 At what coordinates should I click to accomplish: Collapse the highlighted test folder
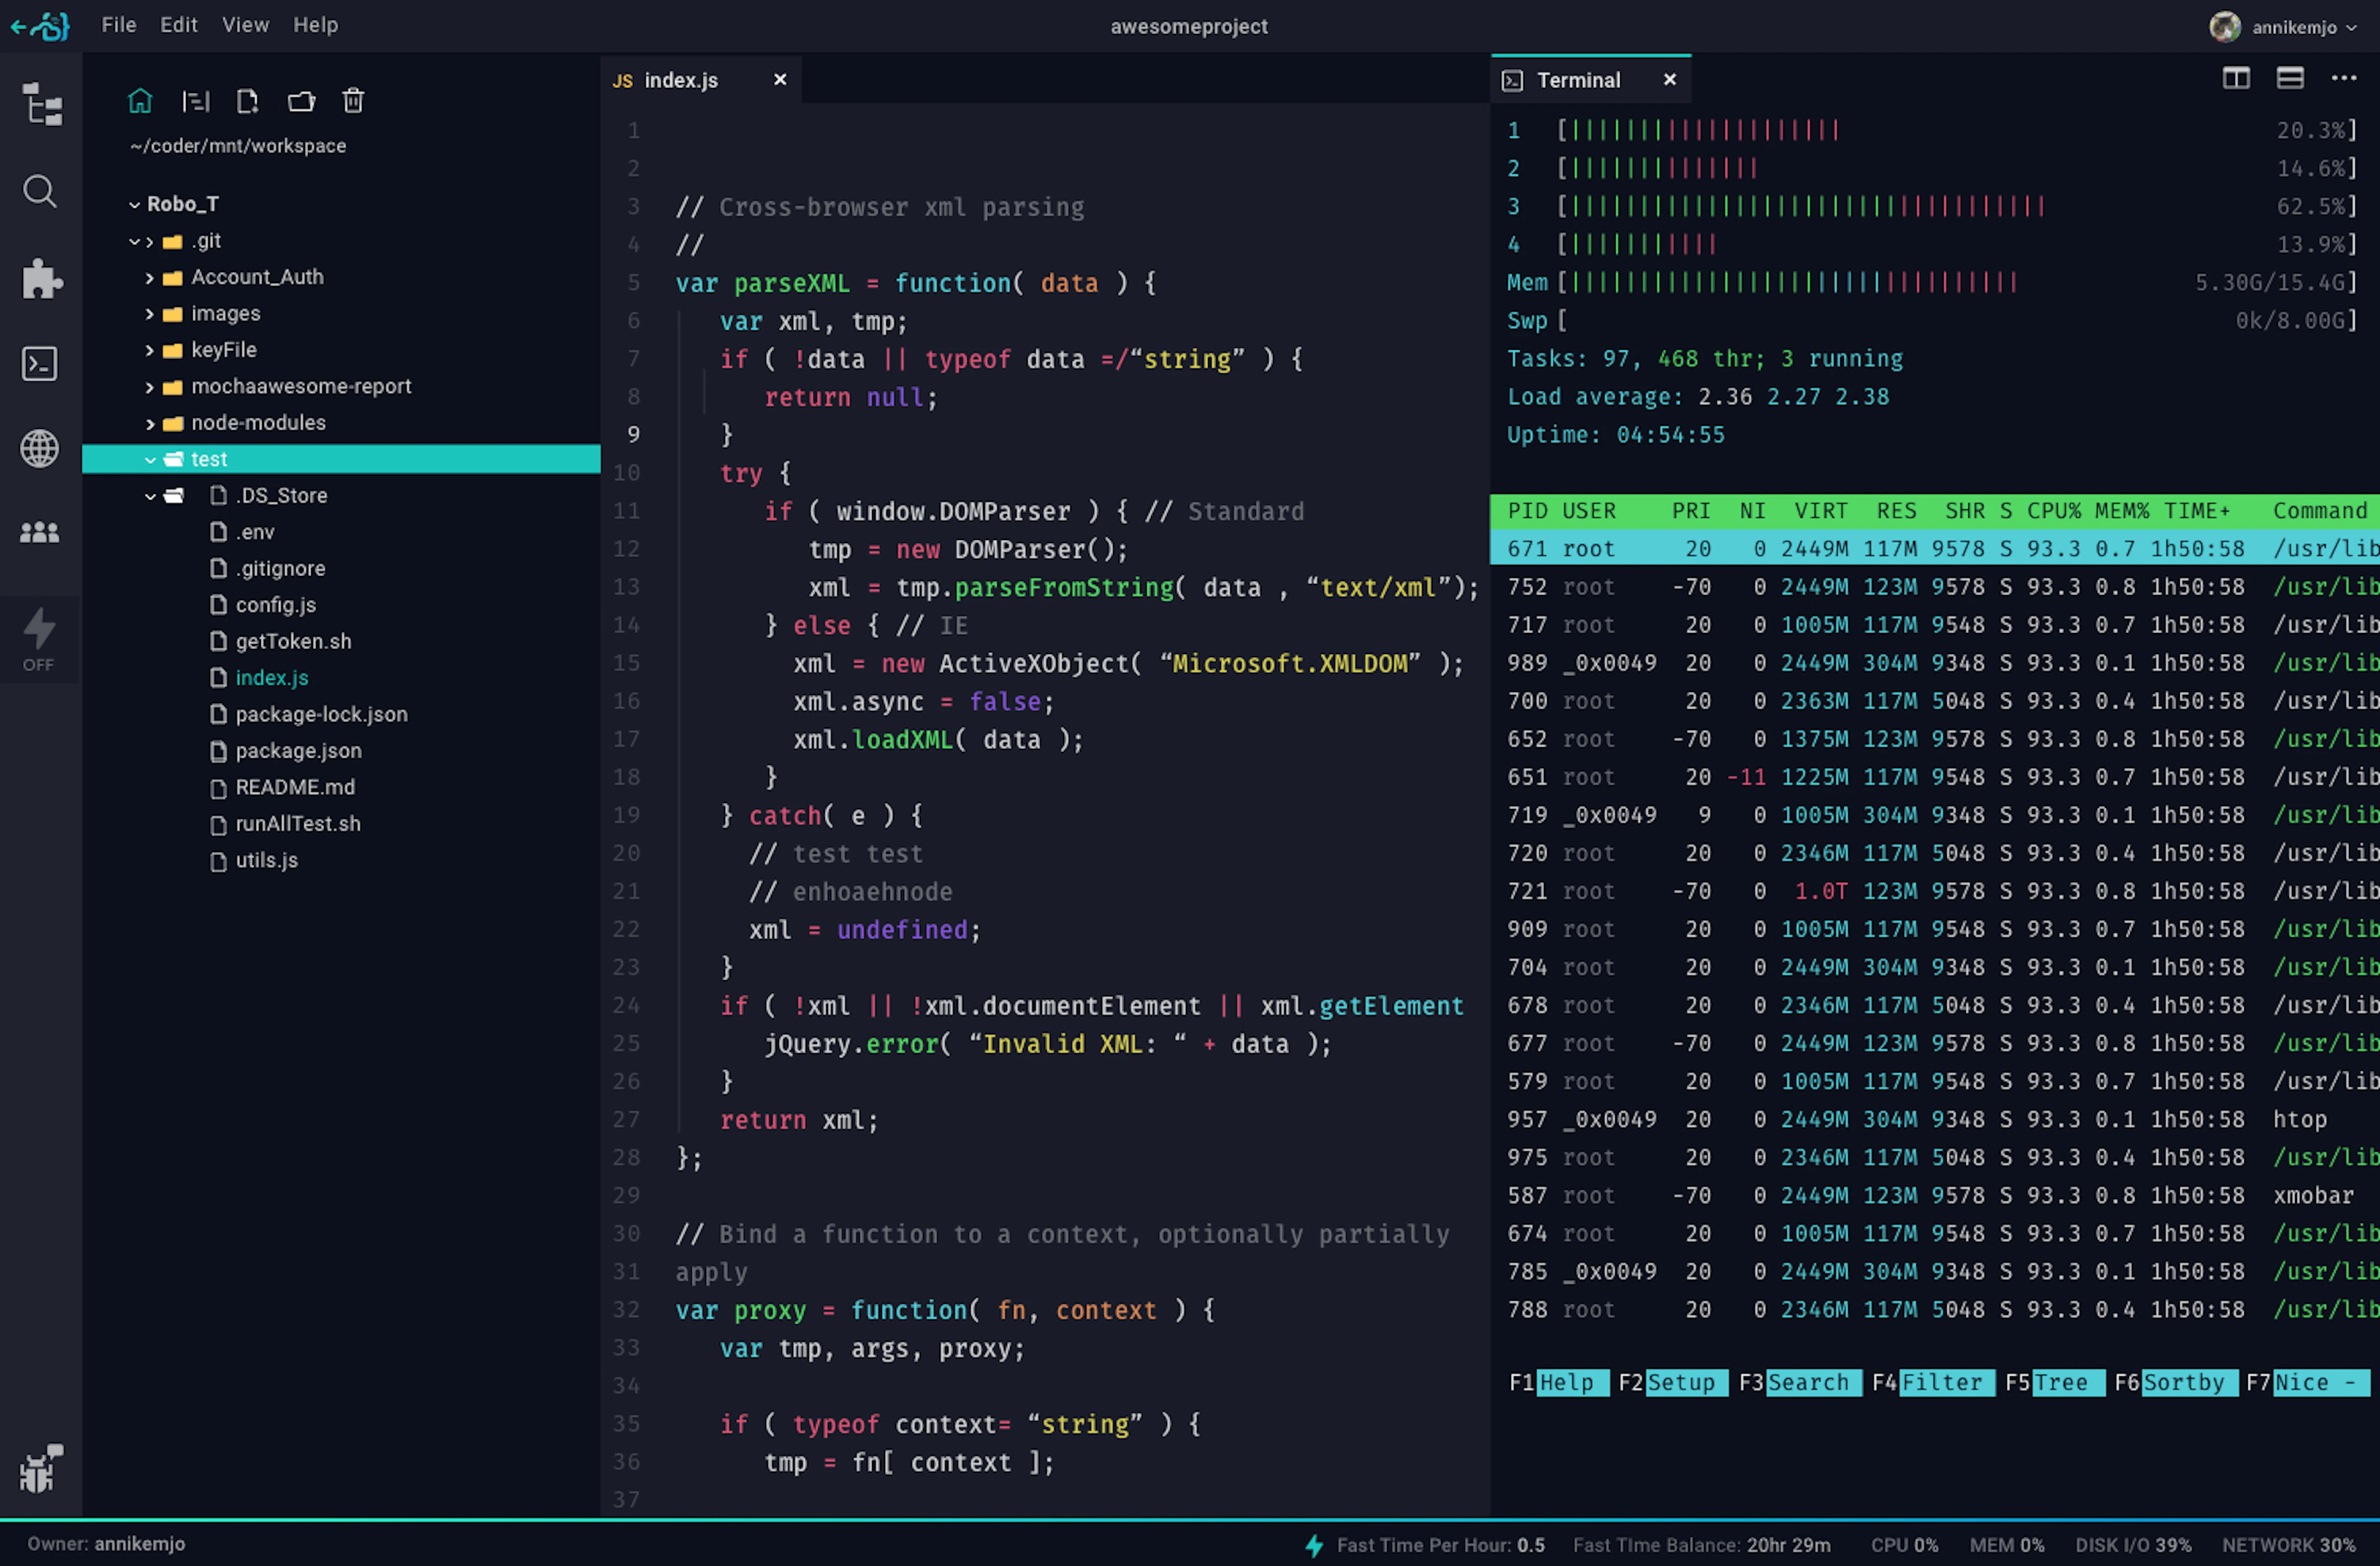150,460
